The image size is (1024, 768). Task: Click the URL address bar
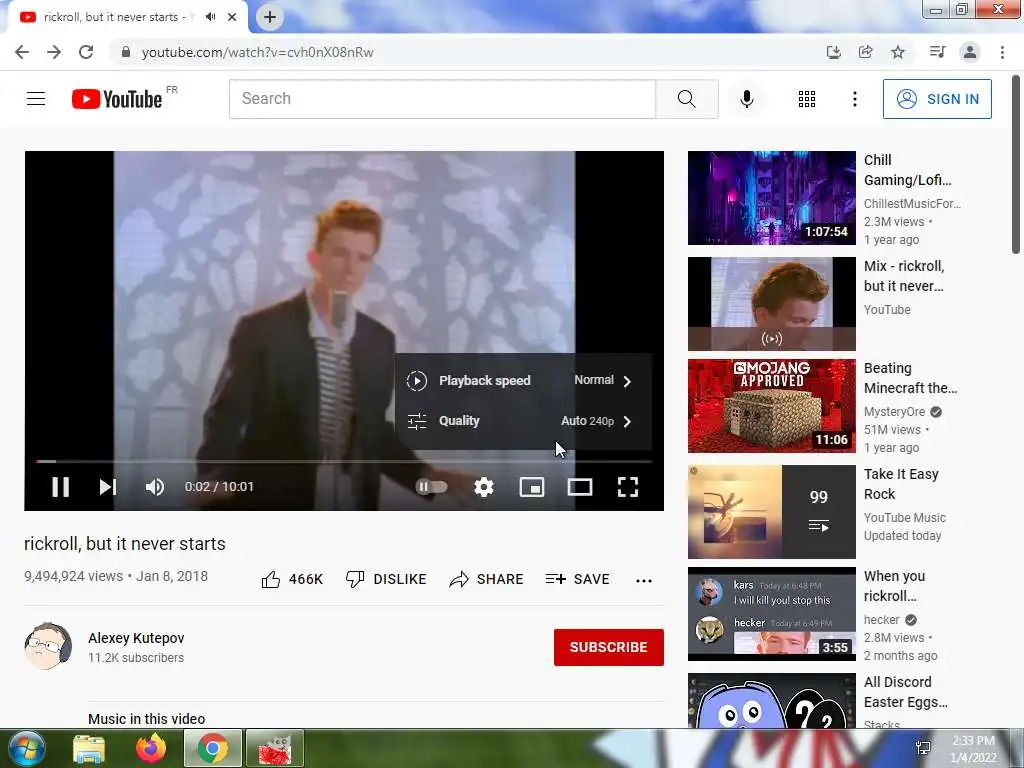click(470, 52)
